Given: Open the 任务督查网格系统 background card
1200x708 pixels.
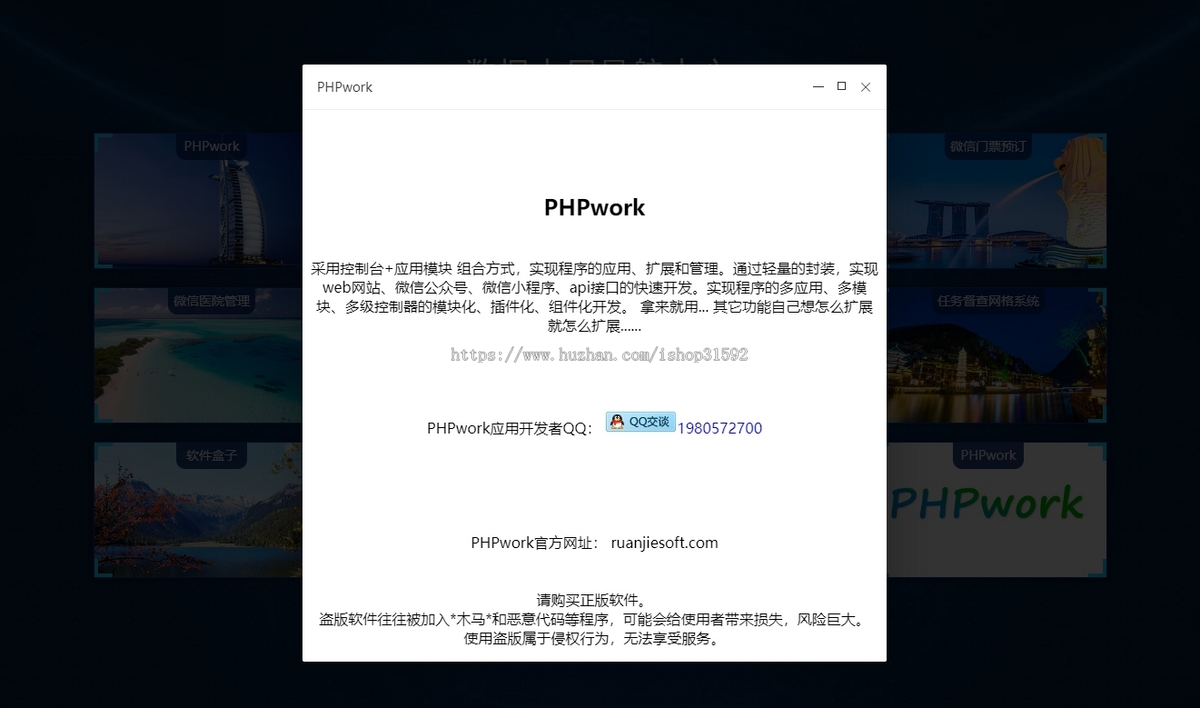Looking at the screenshot, I should (996, 355).
